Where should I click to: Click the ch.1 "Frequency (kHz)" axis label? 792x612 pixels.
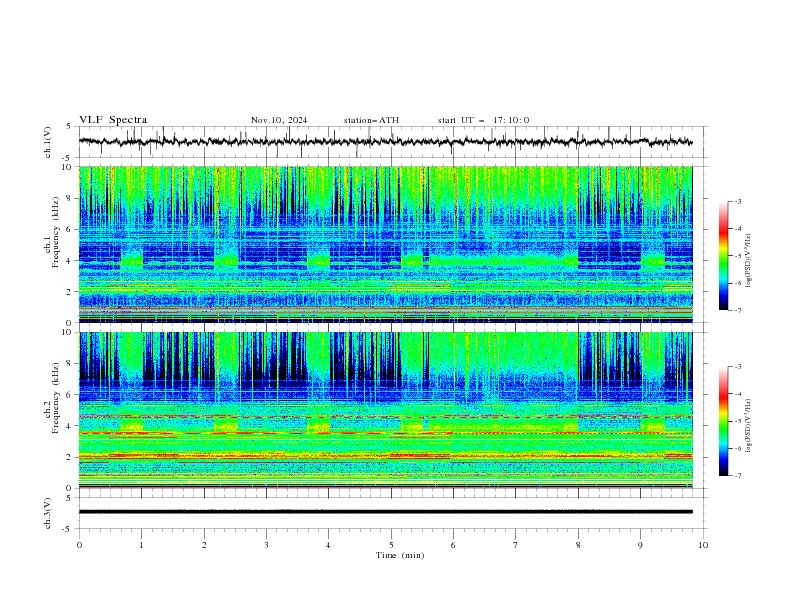56,232
